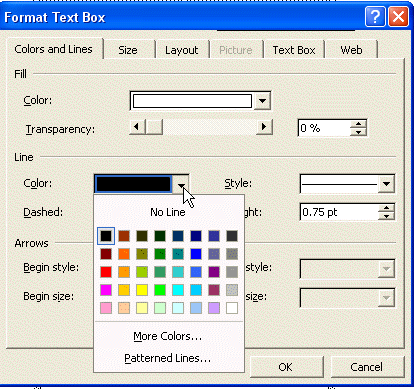Click the Help question mark icon
Viewport: 415px width, 389px height.
coord(375,16)
